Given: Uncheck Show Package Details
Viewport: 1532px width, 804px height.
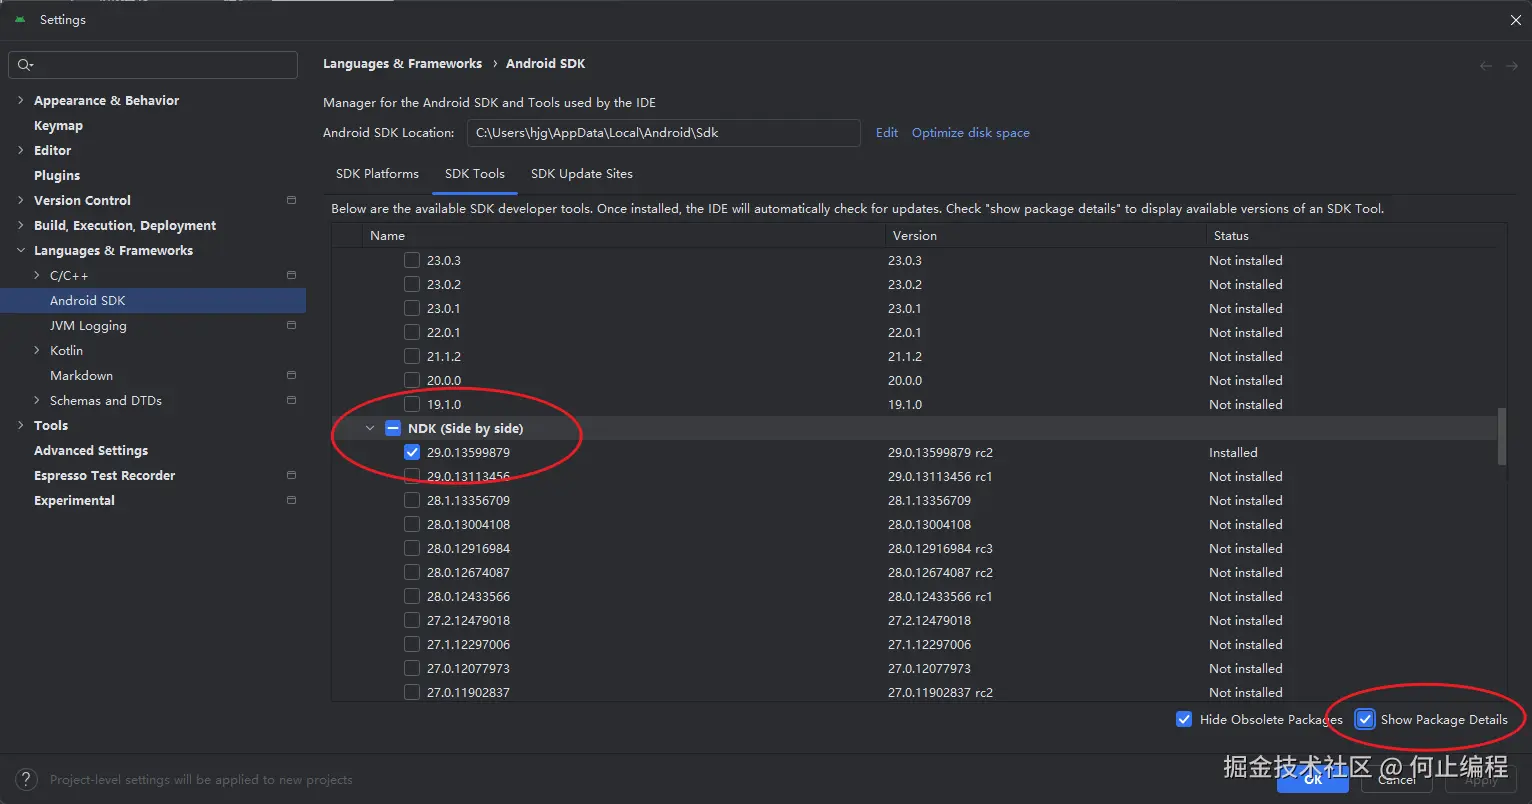Looking at the screenshot, I should (x=1365, y=719).
